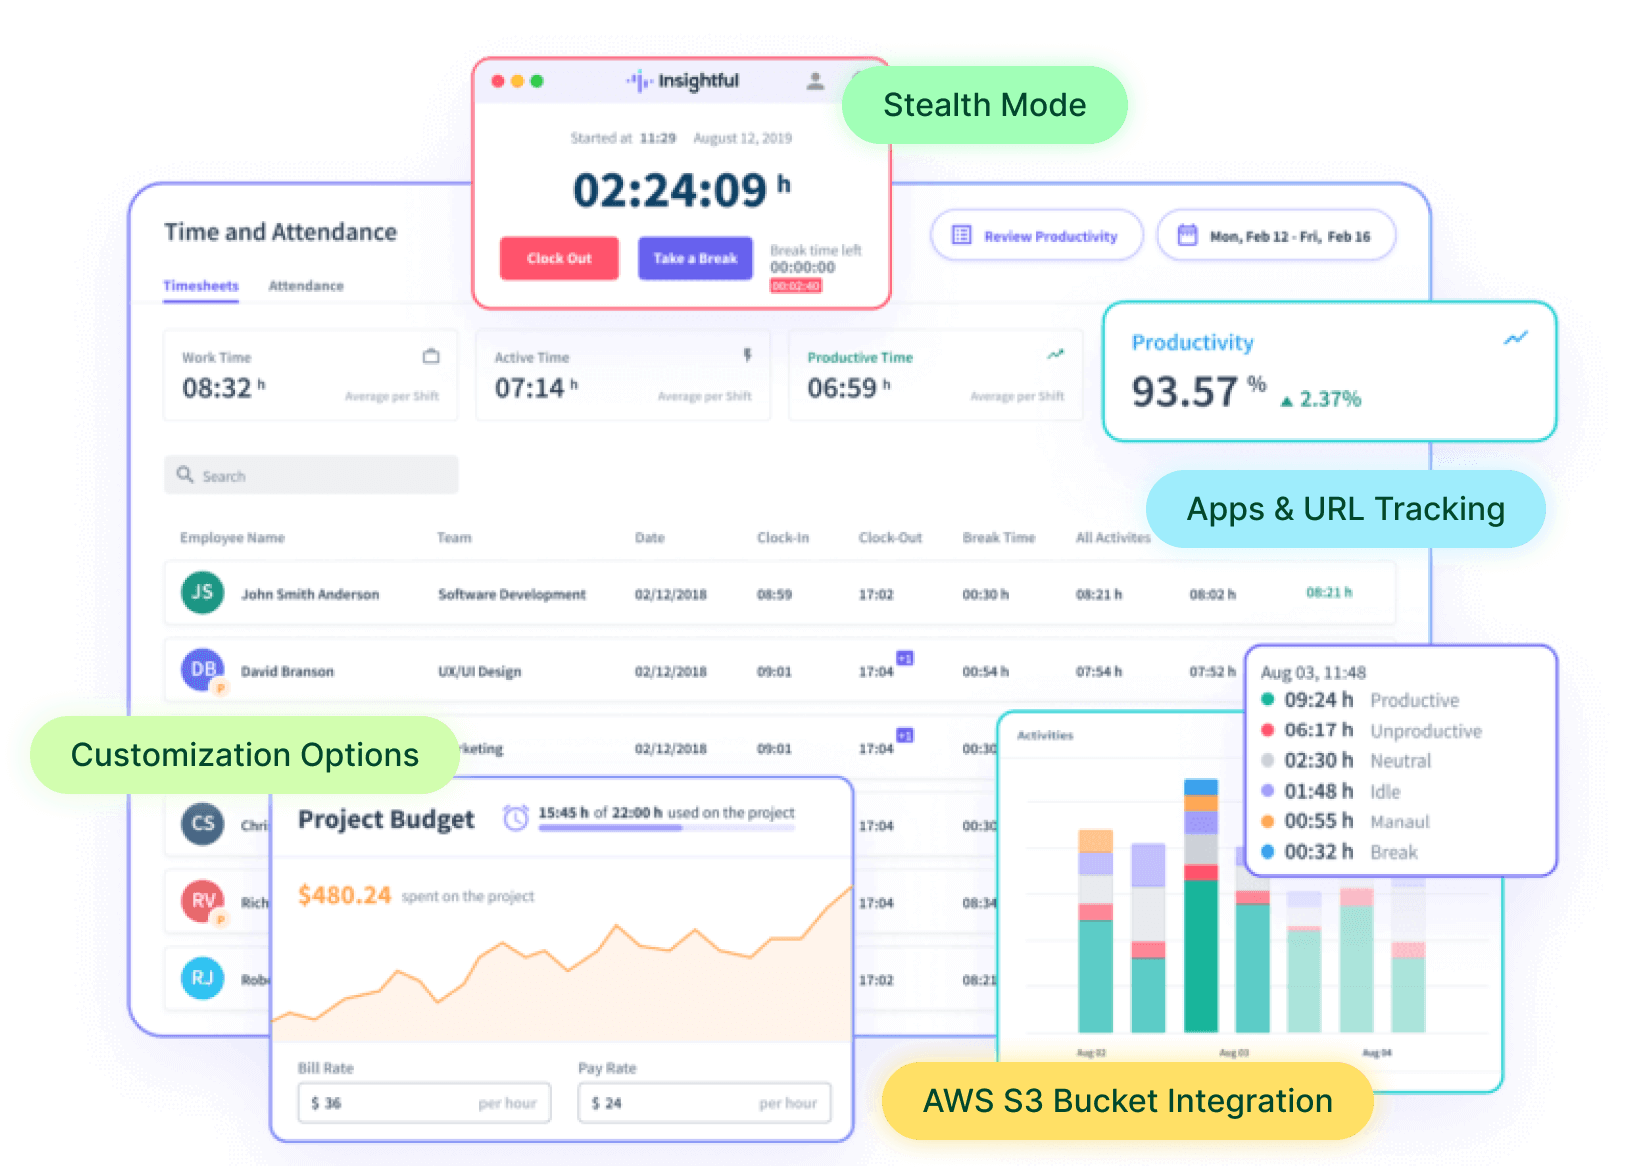
Task: Open Review Productivity
Action: click(1036, 236)
